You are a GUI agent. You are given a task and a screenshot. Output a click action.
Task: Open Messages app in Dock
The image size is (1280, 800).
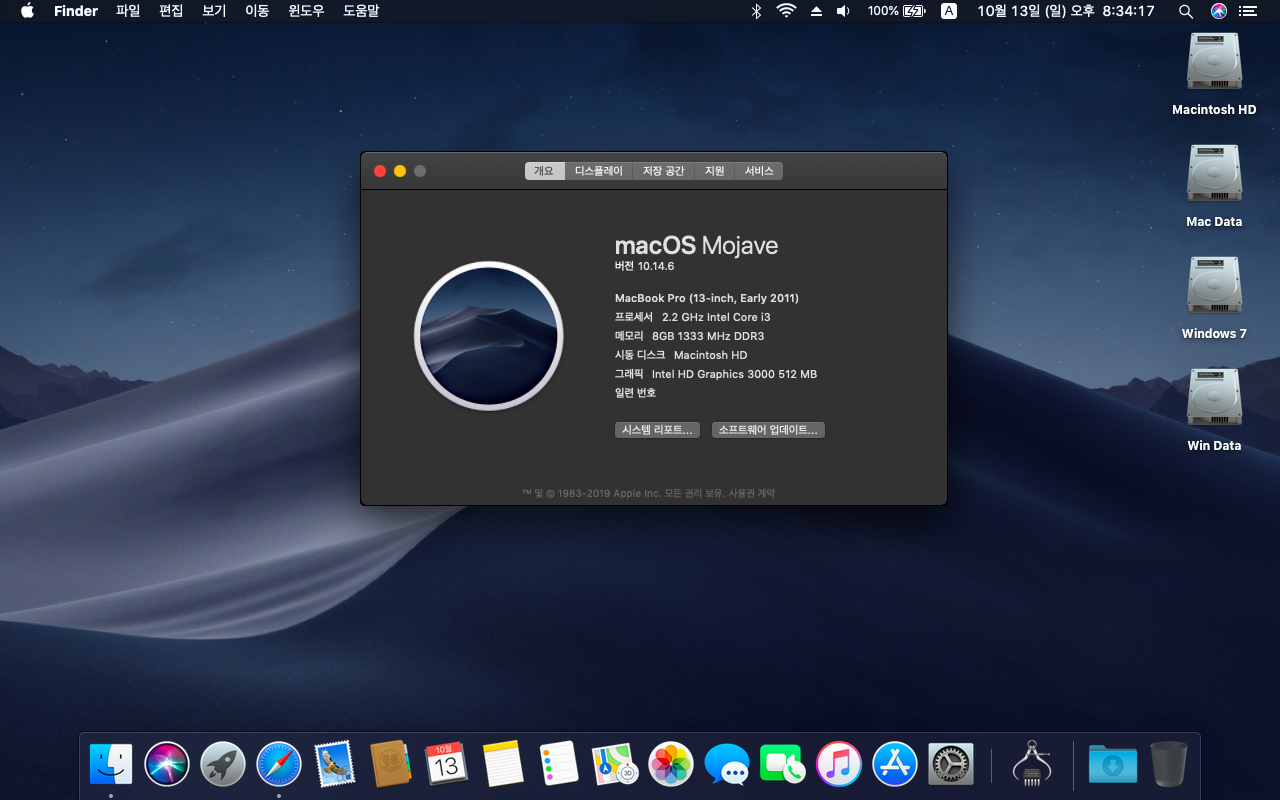point(727,765)
